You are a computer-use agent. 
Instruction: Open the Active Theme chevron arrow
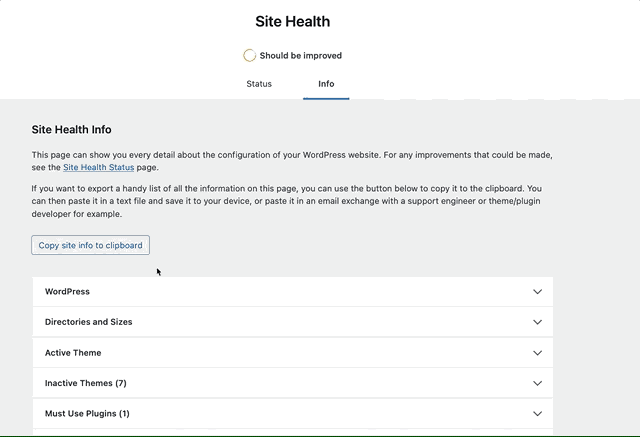tap(538, 353)
